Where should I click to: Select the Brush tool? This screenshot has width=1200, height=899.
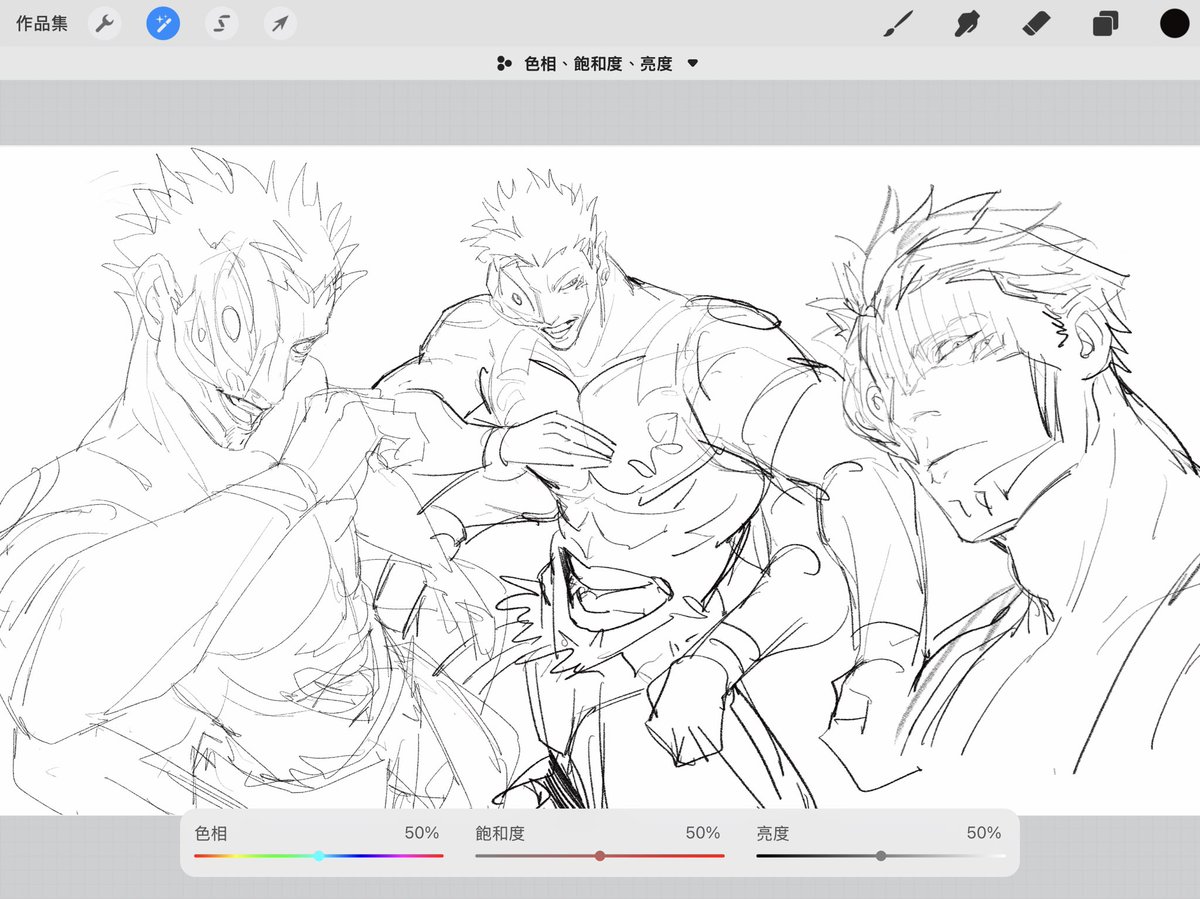[x=899, y=24]
